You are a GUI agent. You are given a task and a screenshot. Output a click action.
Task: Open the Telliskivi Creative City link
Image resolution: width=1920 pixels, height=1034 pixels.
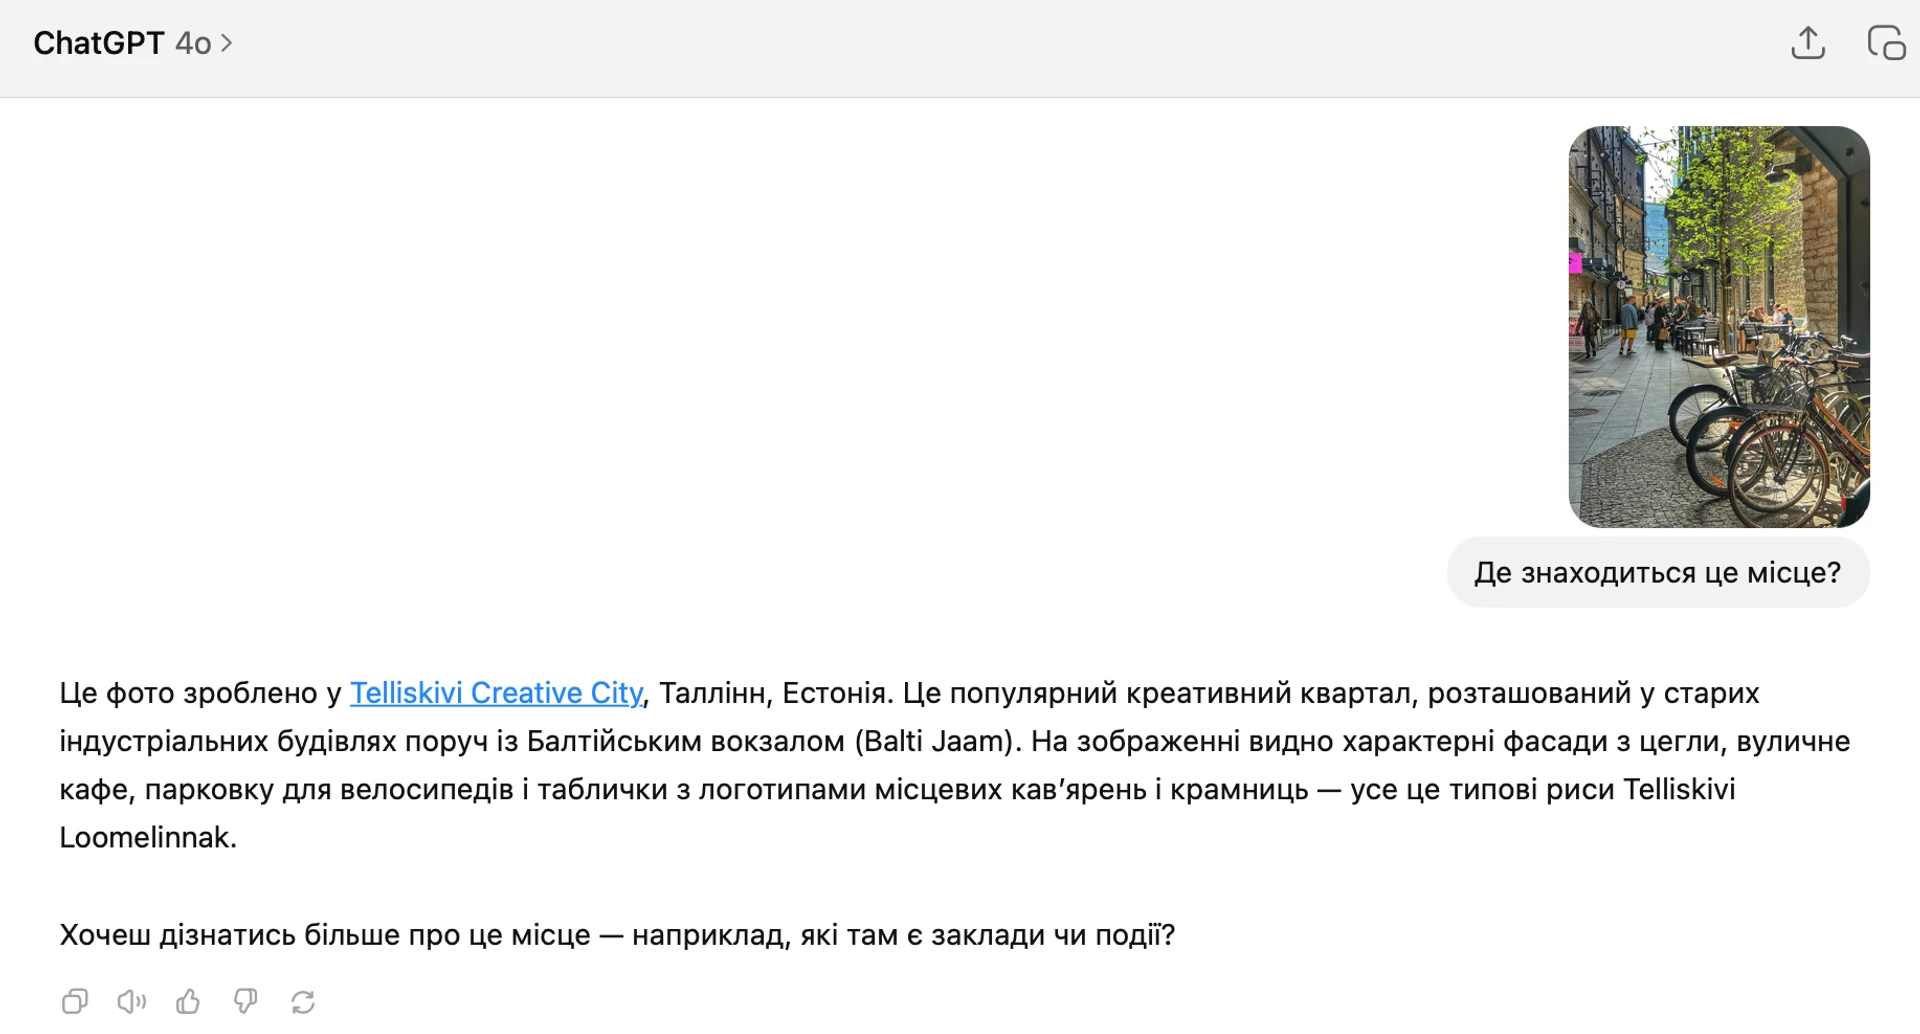(496, 693)
